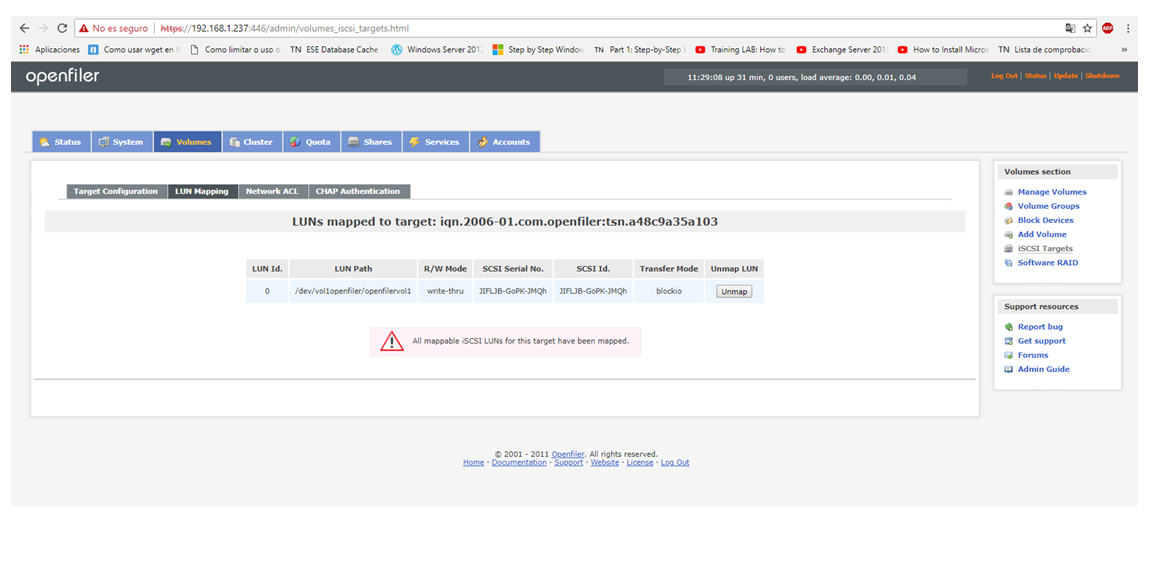The height and width of the screenshot is (567, 1151).
Task: Open the Shares main tab
Action: click(x=371, y=142)
